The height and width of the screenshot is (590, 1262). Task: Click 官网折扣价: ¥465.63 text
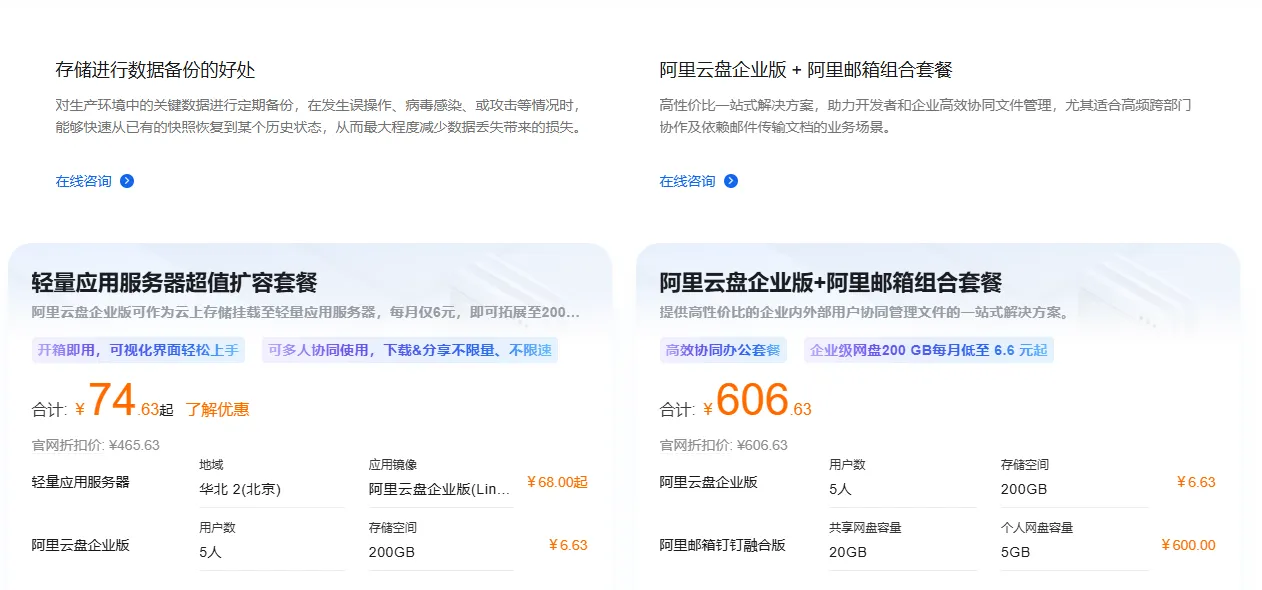pyautogui.click(x=96, y=445)
